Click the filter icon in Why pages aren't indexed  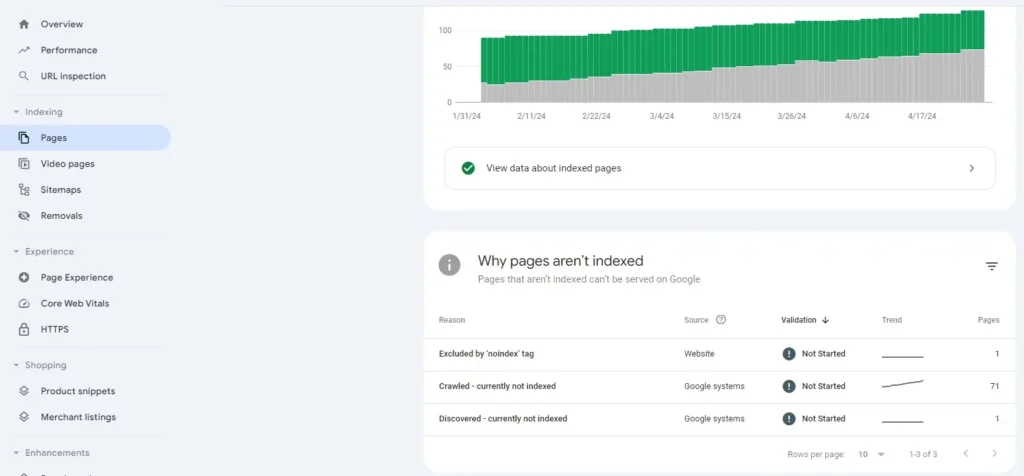click(x=991, y=266)
